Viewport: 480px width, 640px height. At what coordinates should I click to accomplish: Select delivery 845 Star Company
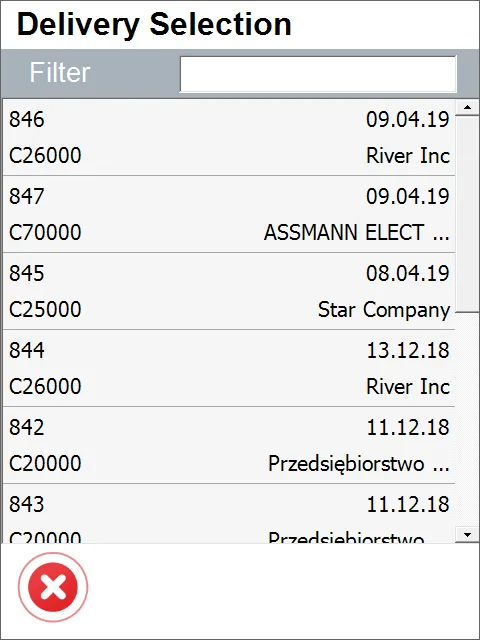(229, 291)
